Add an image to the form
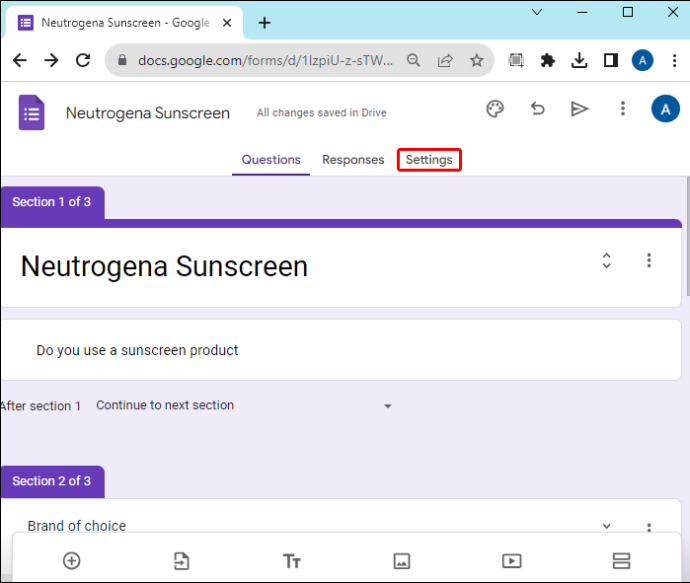The height and width of the screenshot is (583, 690). pos(401,561)
